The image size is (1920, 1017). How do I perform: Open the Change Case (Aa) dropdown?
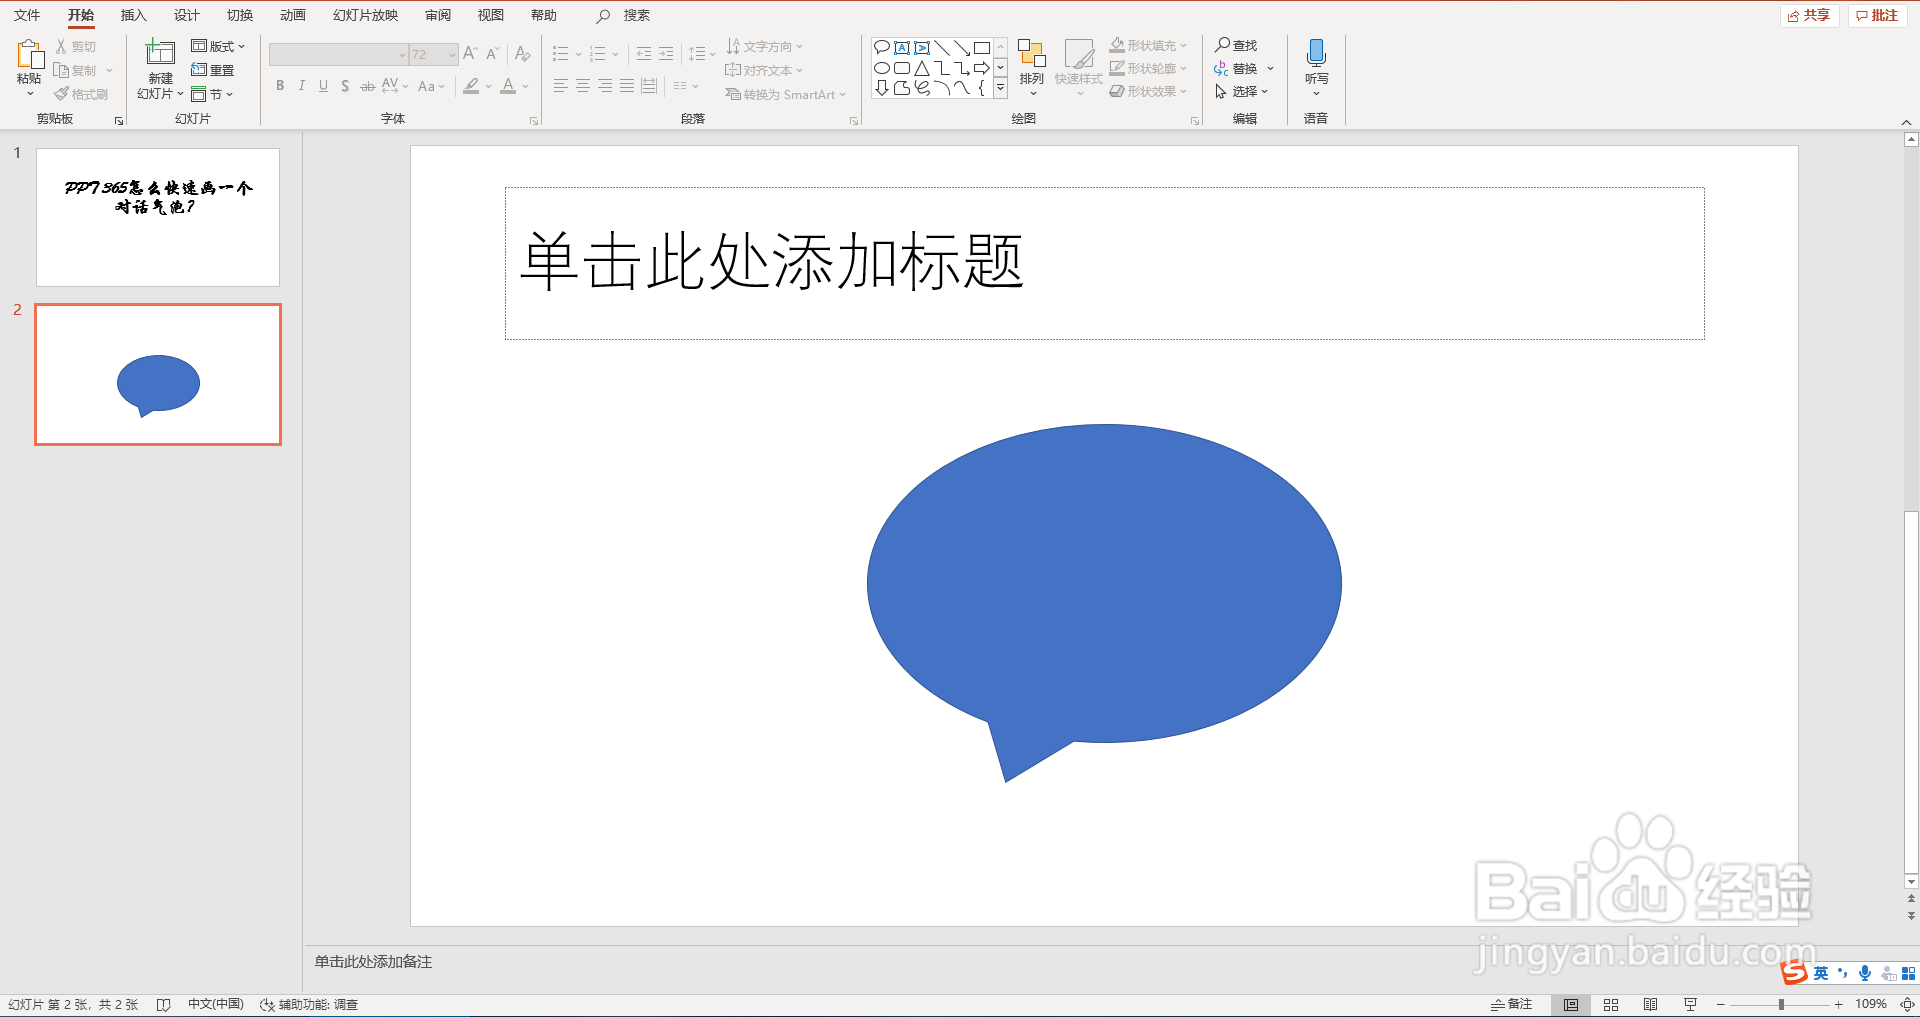coord(430,86)
